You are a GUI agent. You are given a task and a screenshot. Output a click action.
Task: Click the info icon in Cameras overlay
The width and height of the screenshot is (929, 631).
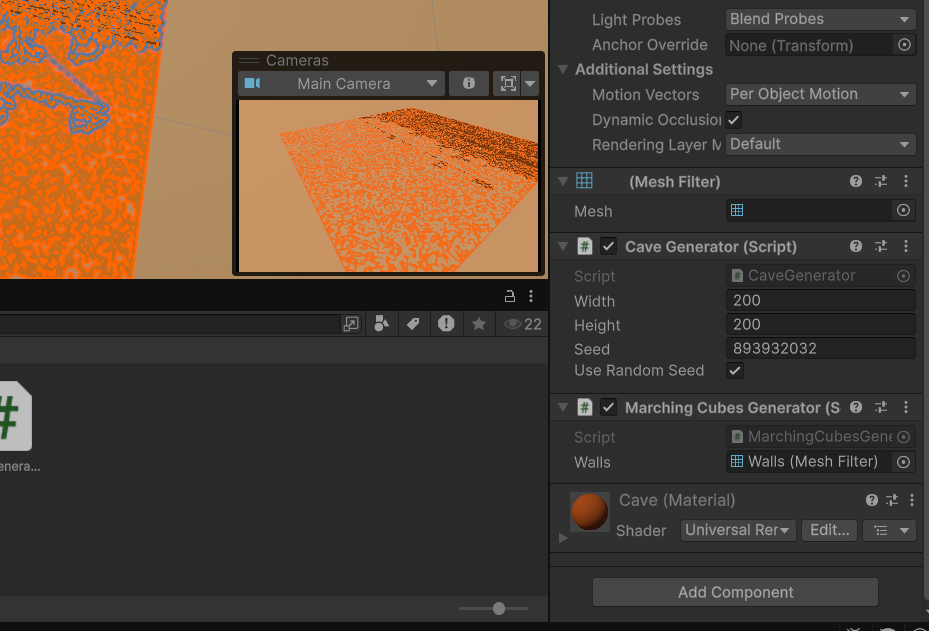(468, 84)
